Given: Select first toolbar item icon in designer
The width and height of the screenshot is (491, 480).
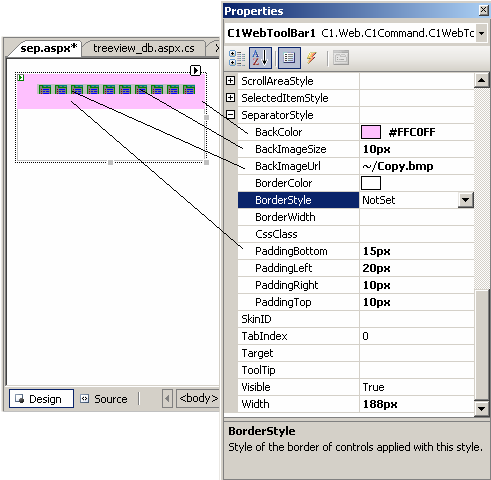Looking at the screenshot, I should [x=45, y=89].
